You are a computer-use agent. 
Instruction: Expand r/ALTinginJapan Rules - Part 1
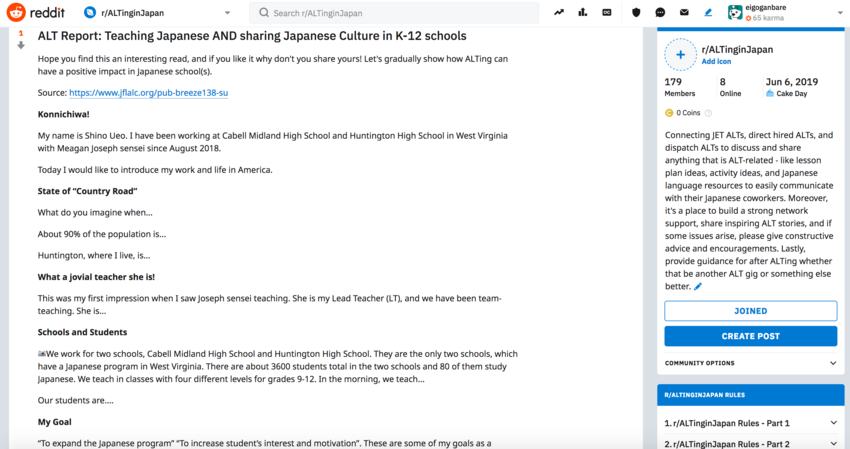(751, 423)
